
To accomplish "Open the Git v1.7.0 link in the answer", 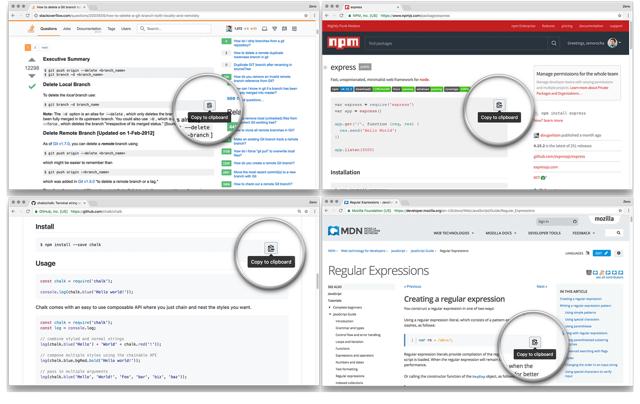I will coord(61,144).
